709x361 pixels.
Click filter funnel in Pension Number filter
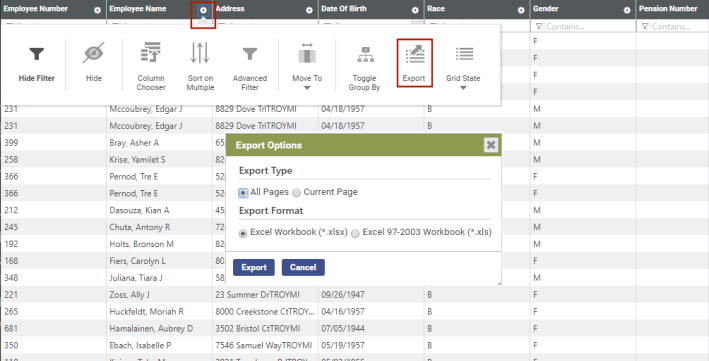645,27
